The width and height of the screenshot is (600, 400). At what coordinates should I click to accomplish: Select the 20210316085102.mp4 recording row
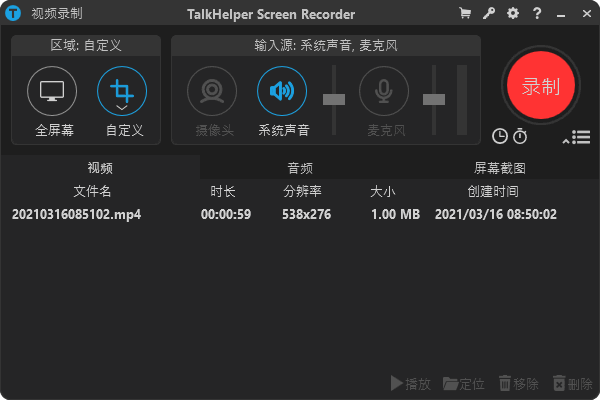point(300,214)
